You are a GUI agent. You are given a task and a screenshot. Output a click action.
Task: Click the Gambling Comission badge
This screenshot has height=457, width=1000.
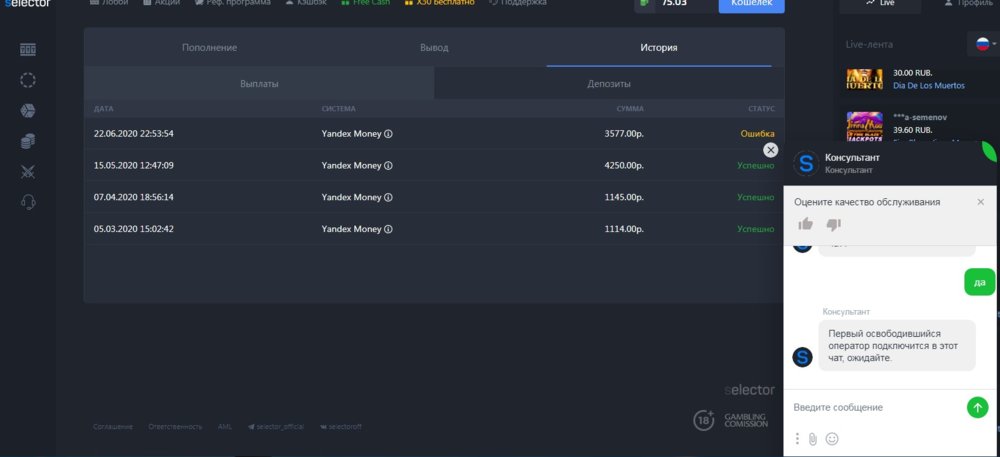point(746,420)
